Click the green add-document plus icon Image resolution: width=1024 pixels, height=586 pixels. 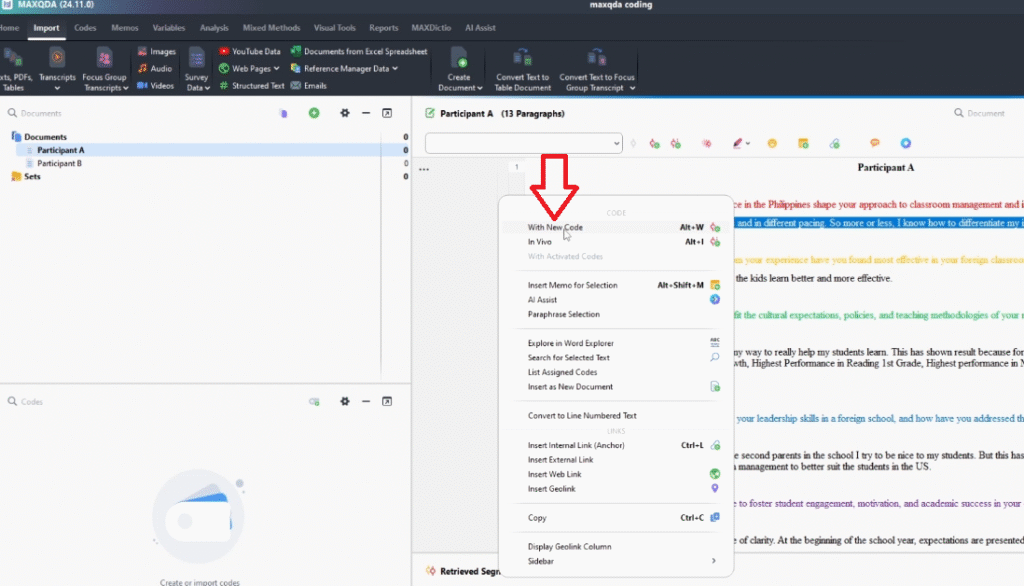314,114
